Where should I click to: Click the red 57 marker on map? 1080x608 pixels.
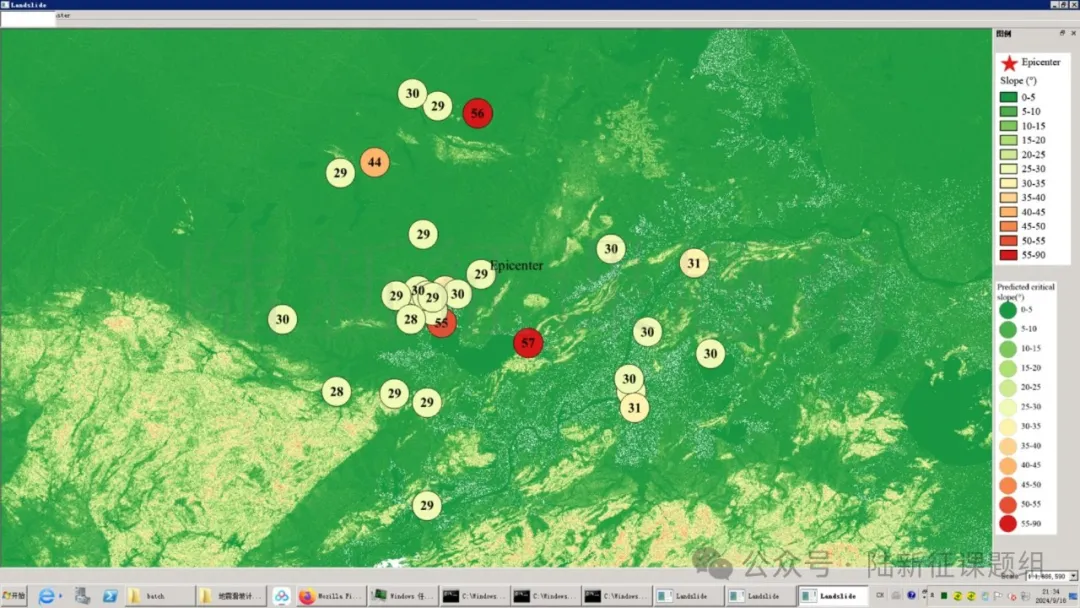pyautogui.click(x=528, y=343)
